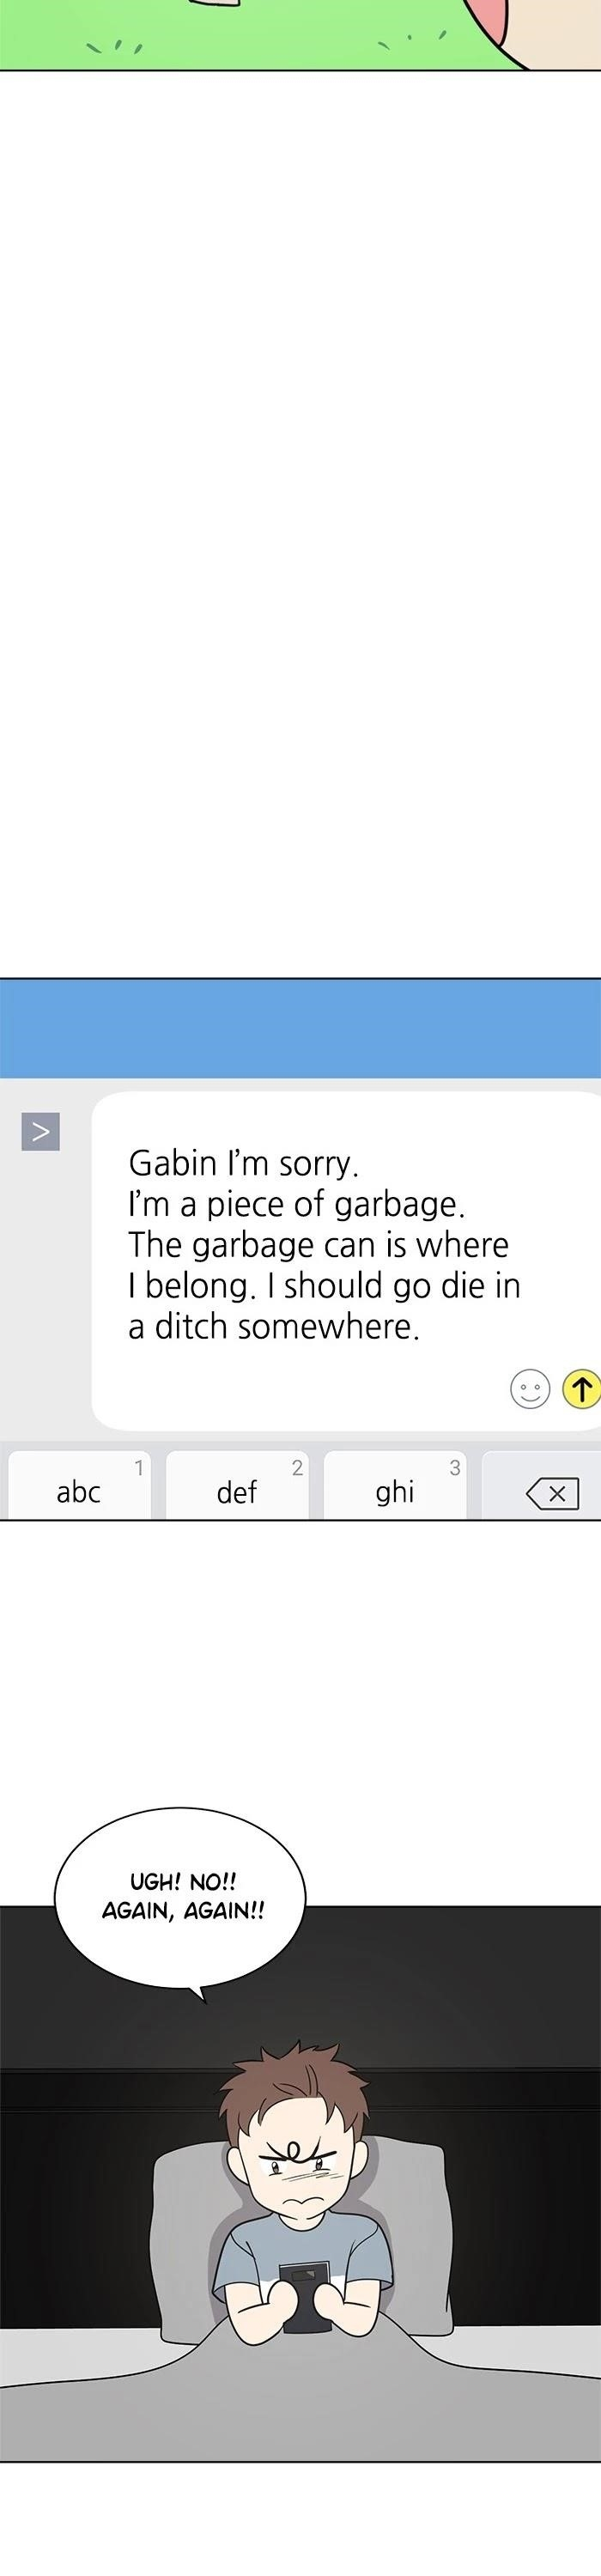Expand options with the gray arrow button
Viewport: 601px width, 2576px height.
(41, 1131)
